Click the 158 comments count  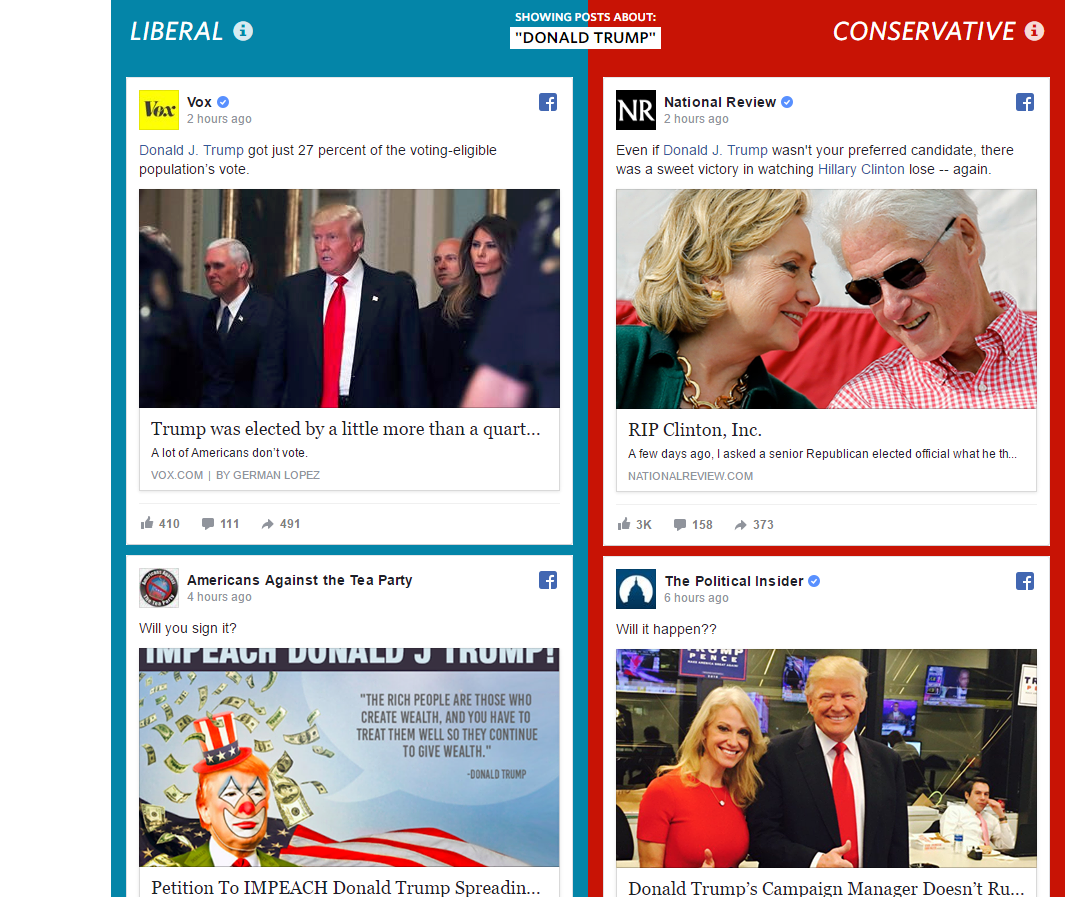click(x=702, y=525)
